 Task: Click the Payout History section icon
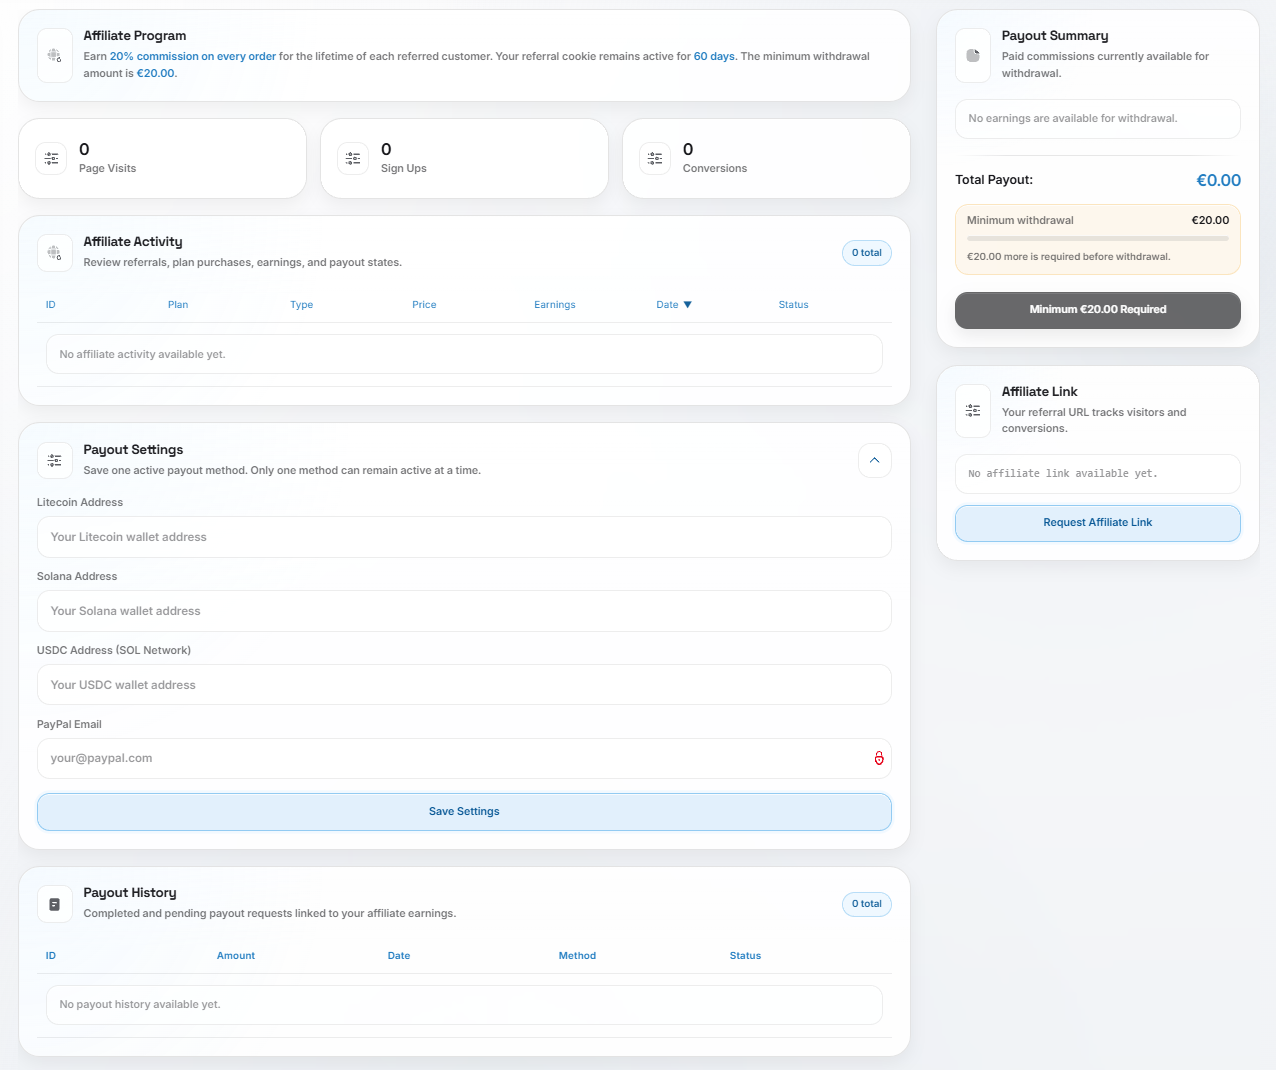point(55,904)
